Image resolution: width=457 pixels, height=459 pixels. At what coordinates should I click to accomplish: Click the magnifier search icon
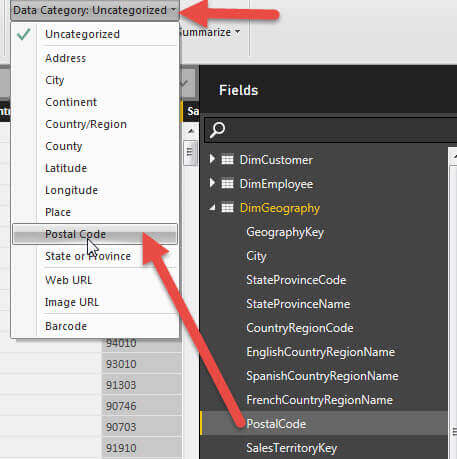pyautogui.click(x=217, y=130)
